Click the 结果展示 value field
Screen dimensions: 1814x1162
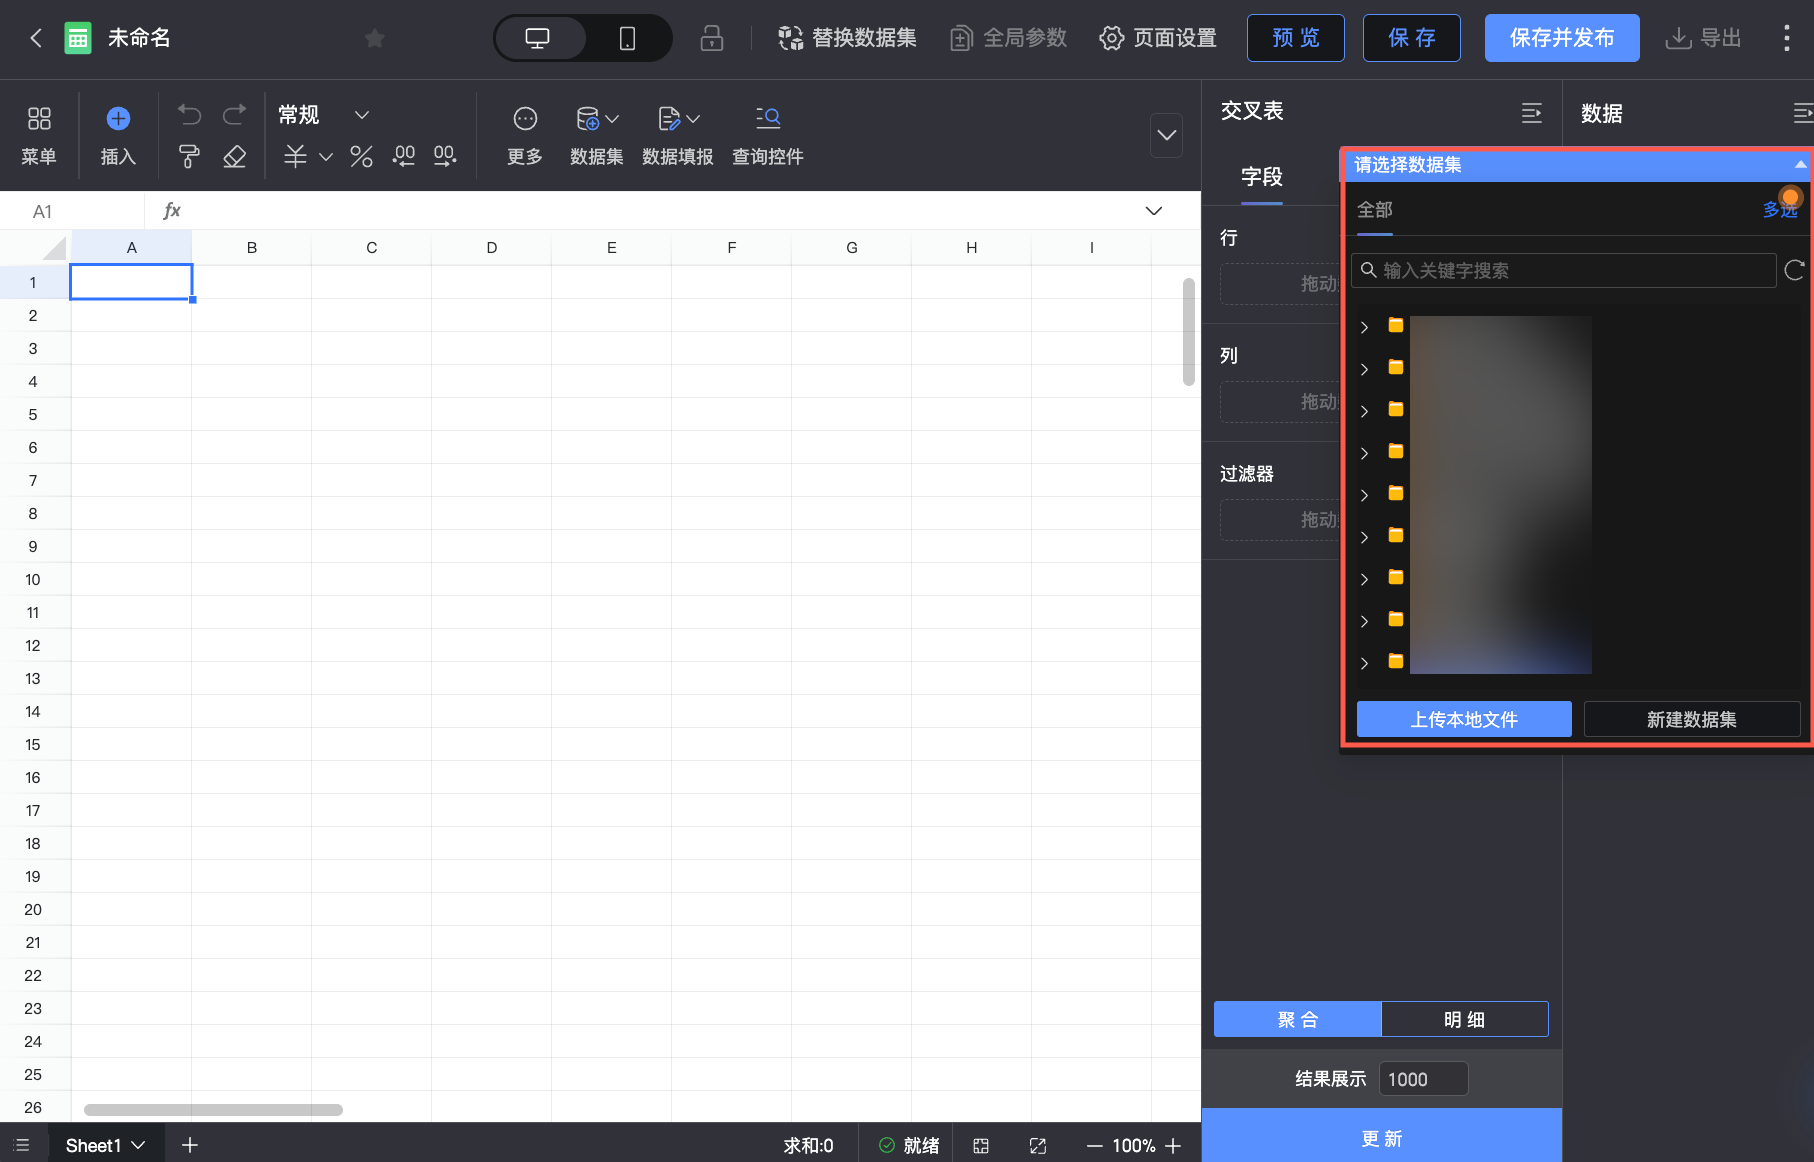point(1423,1080)
